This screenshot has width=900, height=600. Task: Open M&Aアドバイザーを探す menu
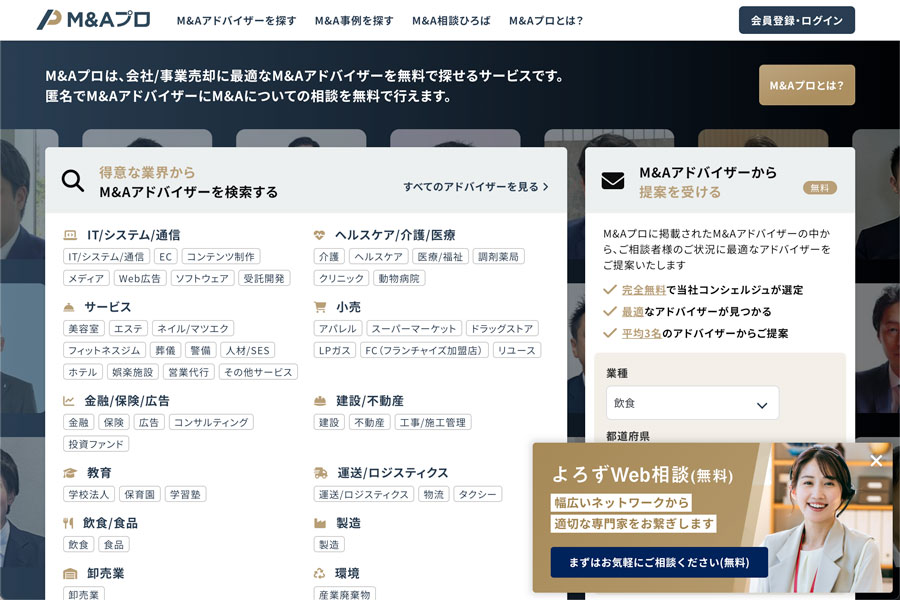pyautogui.click(x=236, y=21)
